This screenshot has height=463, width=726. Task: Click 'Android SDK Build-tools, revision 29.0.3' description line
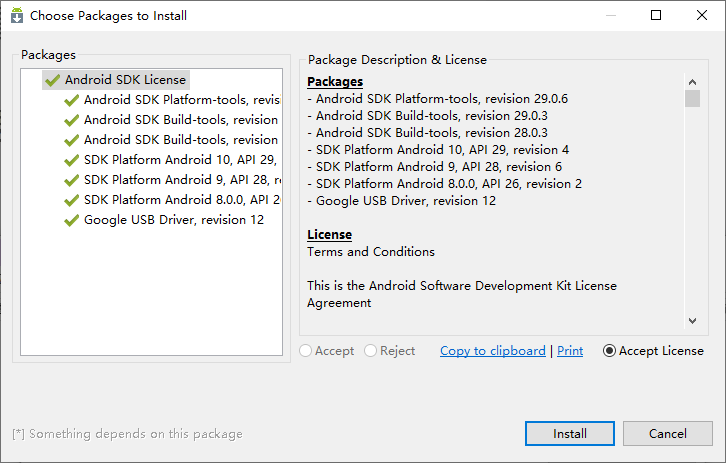pos(427,115)
